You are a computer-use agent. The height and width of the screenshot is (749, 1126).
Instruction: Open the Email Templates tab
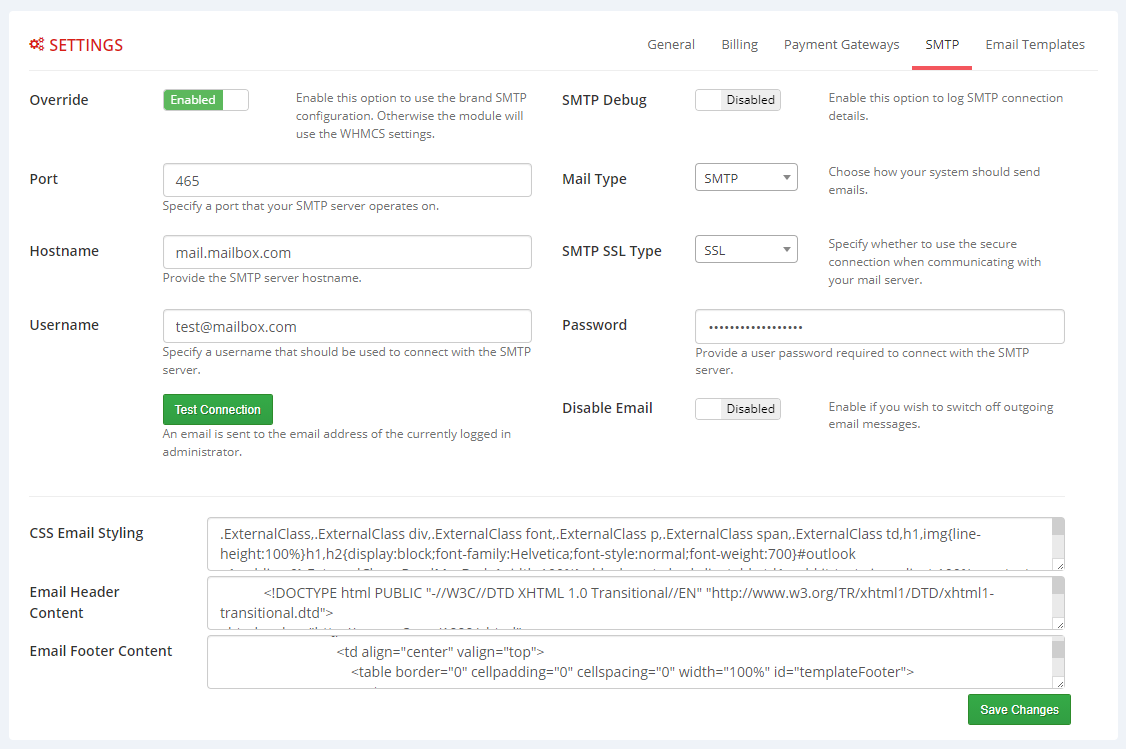1035,44
